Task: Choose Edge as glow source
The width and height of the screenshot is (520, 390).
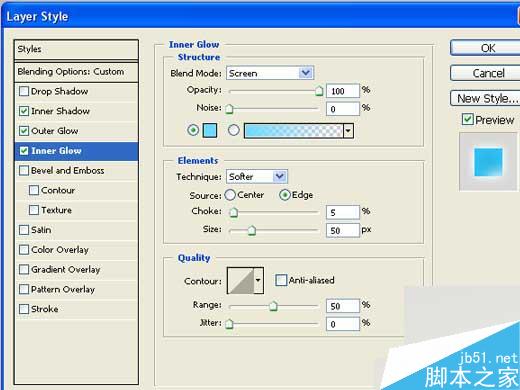Action: point(285,195)
